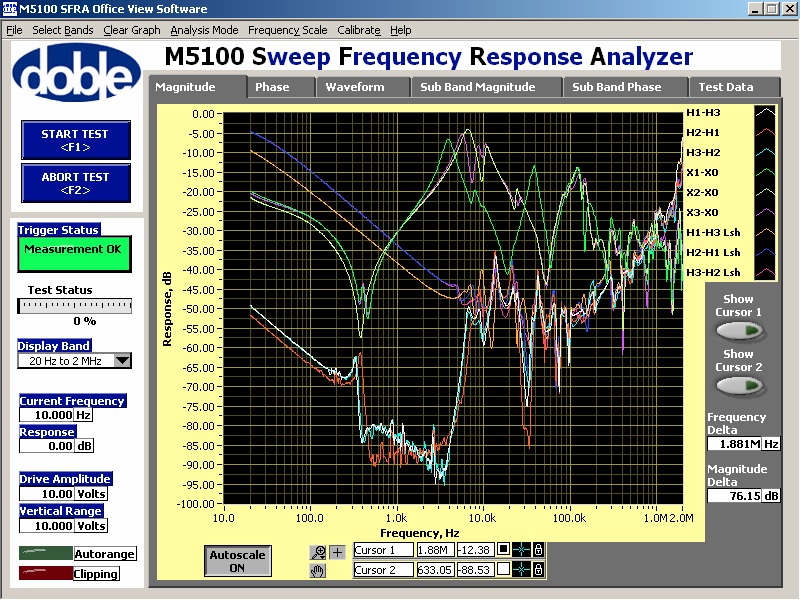
Task: Open the Select Bands menu
Action: pyautogui.click(x=63, y=30)
